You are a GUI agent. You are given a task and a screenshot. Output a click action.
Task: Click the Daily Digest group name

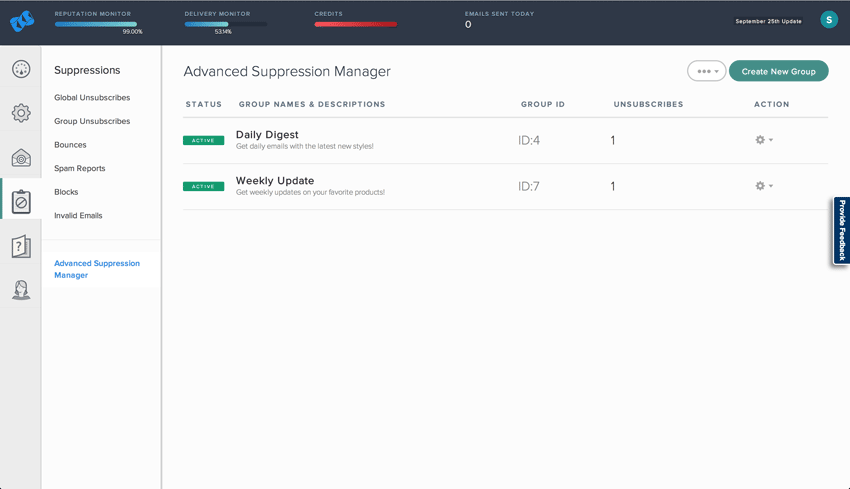(267, 134)
